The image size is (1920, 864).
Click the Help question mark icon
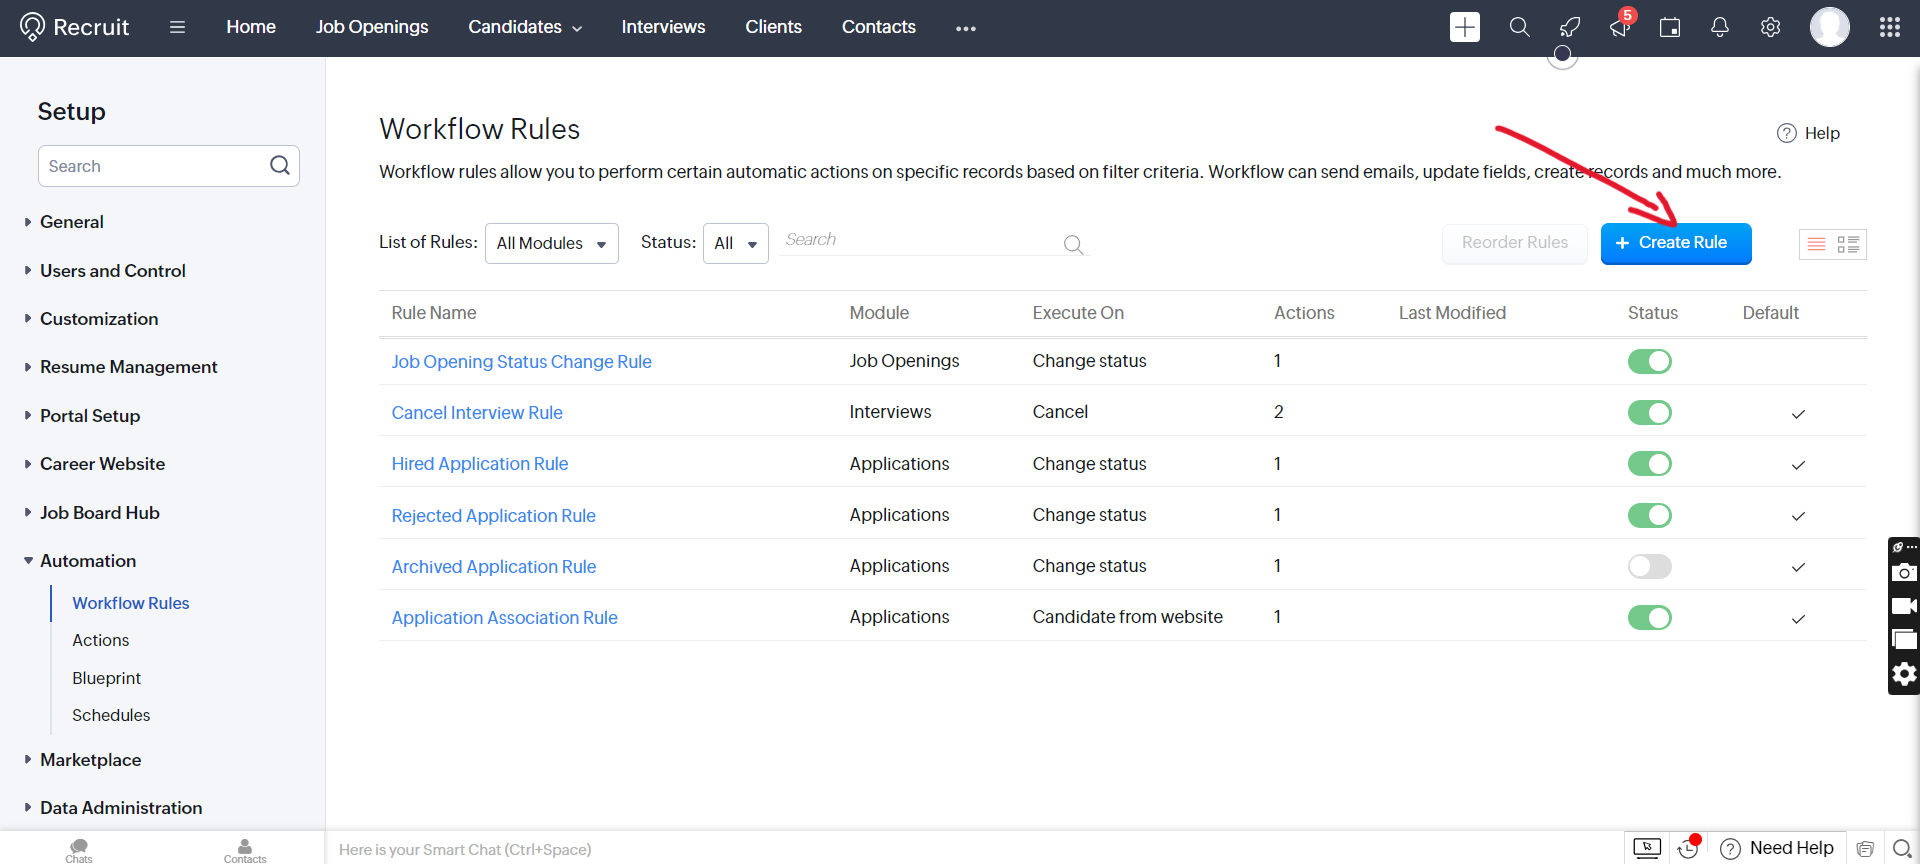click(1787, 133)
